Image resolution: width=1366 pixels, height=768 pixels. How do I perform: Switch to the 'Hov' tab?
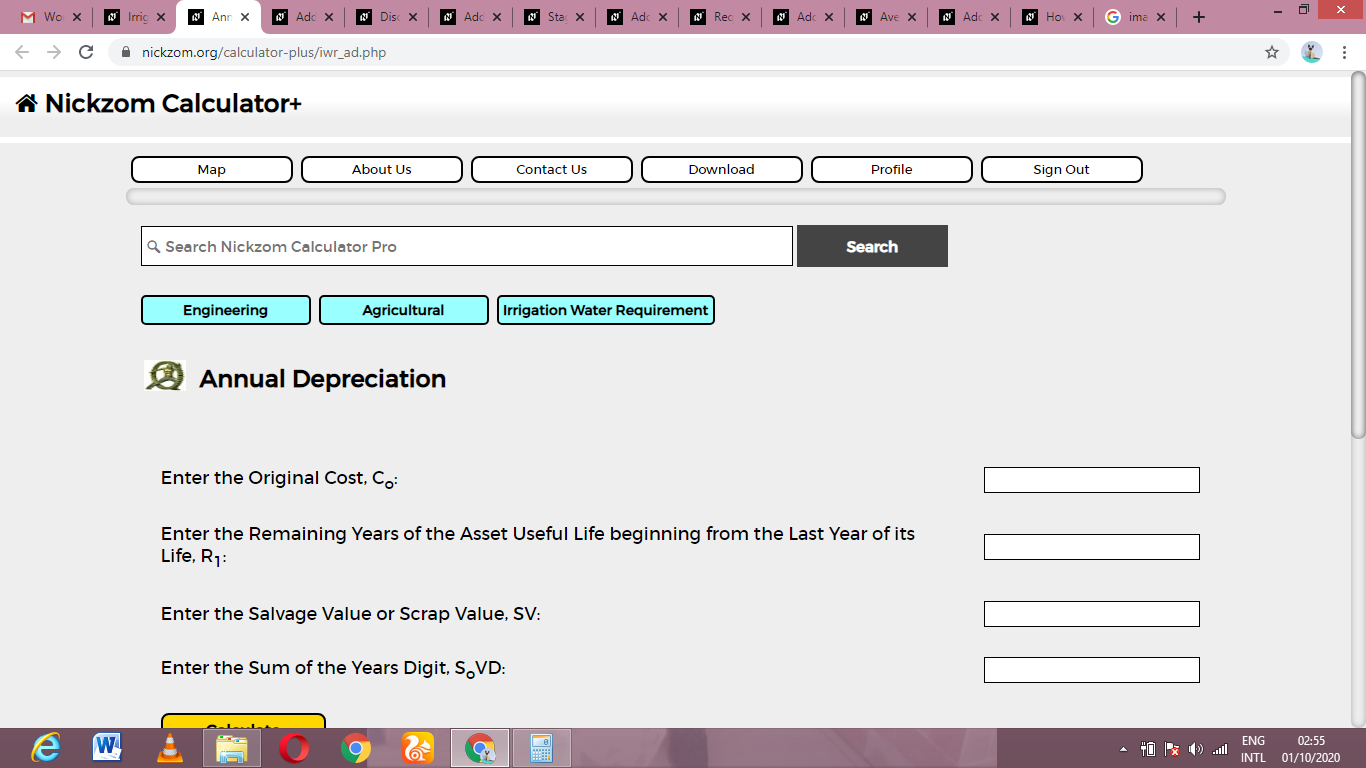(x=1053, y=17)
